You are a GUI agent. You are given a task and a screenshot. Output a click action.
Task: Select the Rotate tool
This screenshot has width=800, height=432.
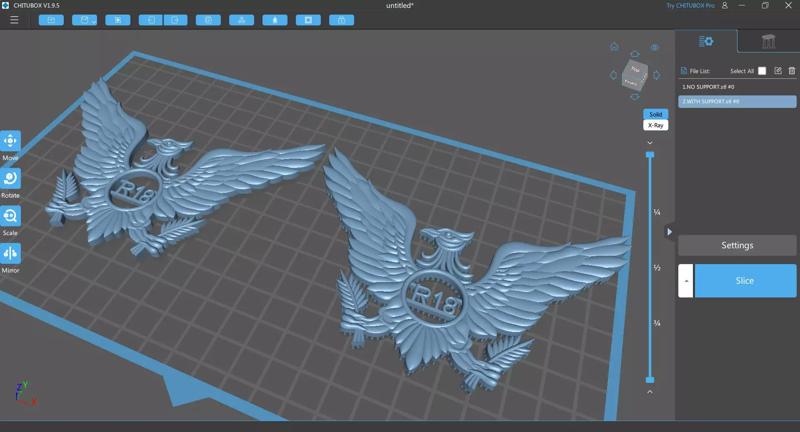10,179
